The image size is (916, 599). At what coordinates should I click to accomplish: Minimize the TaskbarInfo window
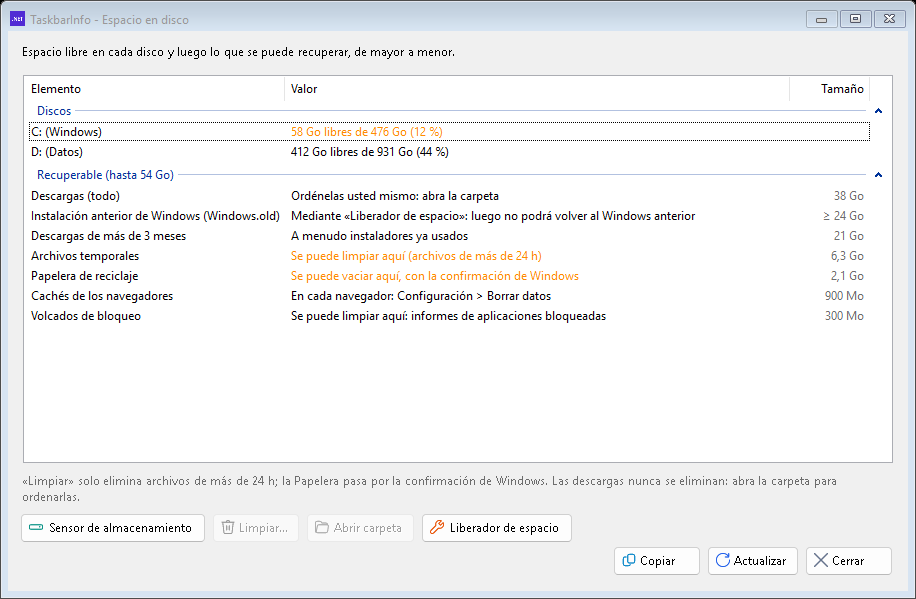pos(821,19)
